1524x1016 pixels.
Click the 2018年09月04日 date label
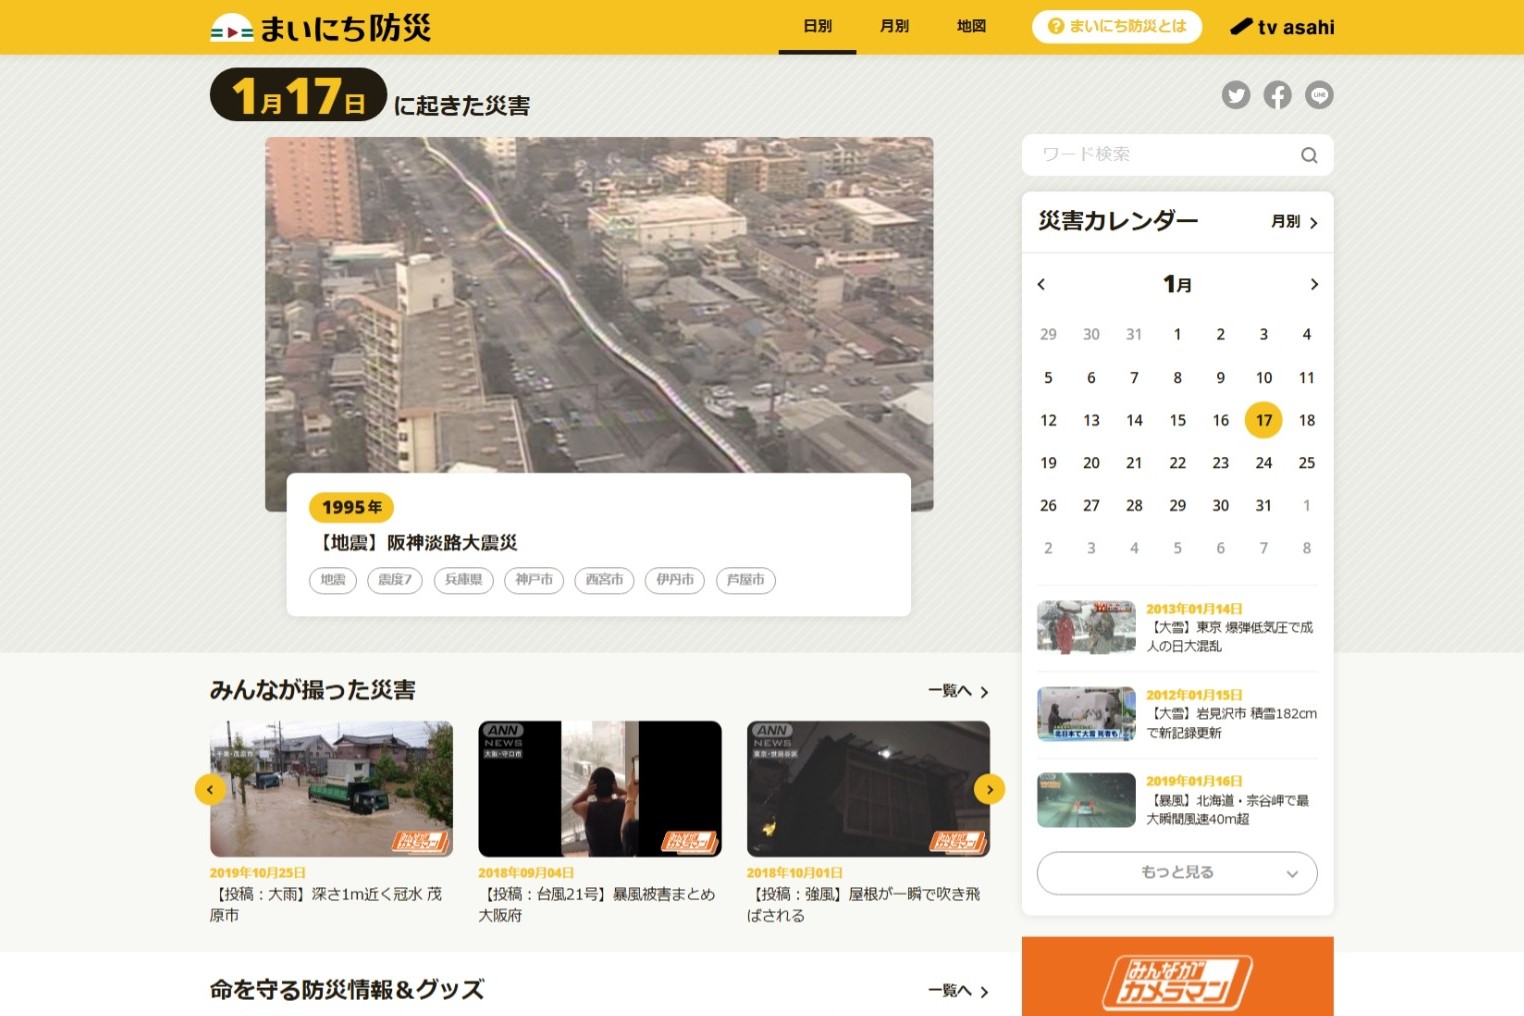pyautogui.click(x=526, y=873)
